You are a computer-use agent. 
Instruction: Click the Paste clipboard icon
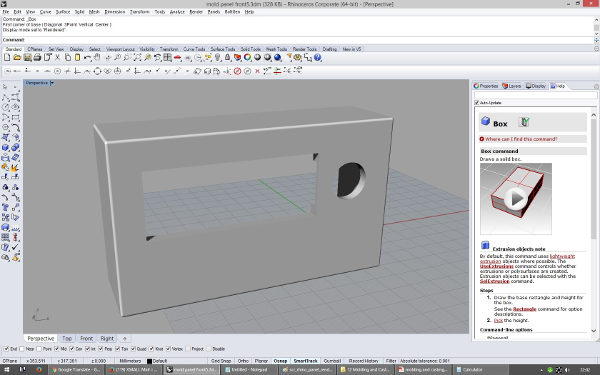pos(77,58)
